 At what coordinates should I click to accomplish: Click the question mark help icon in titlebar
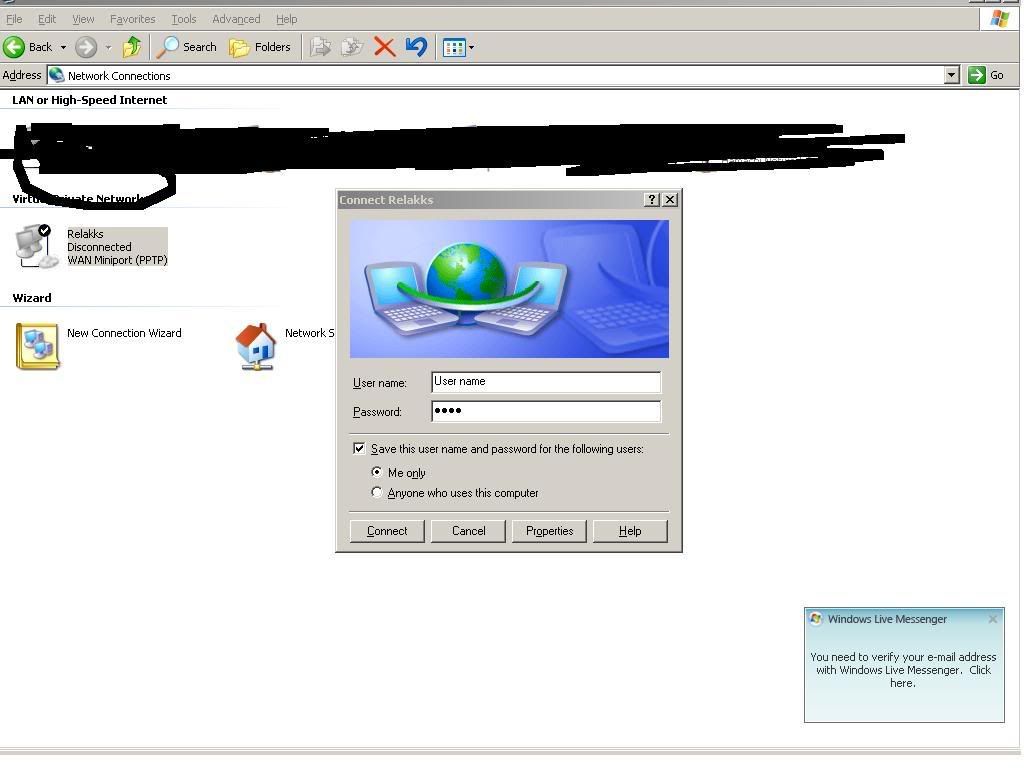[x=652, y=200]
